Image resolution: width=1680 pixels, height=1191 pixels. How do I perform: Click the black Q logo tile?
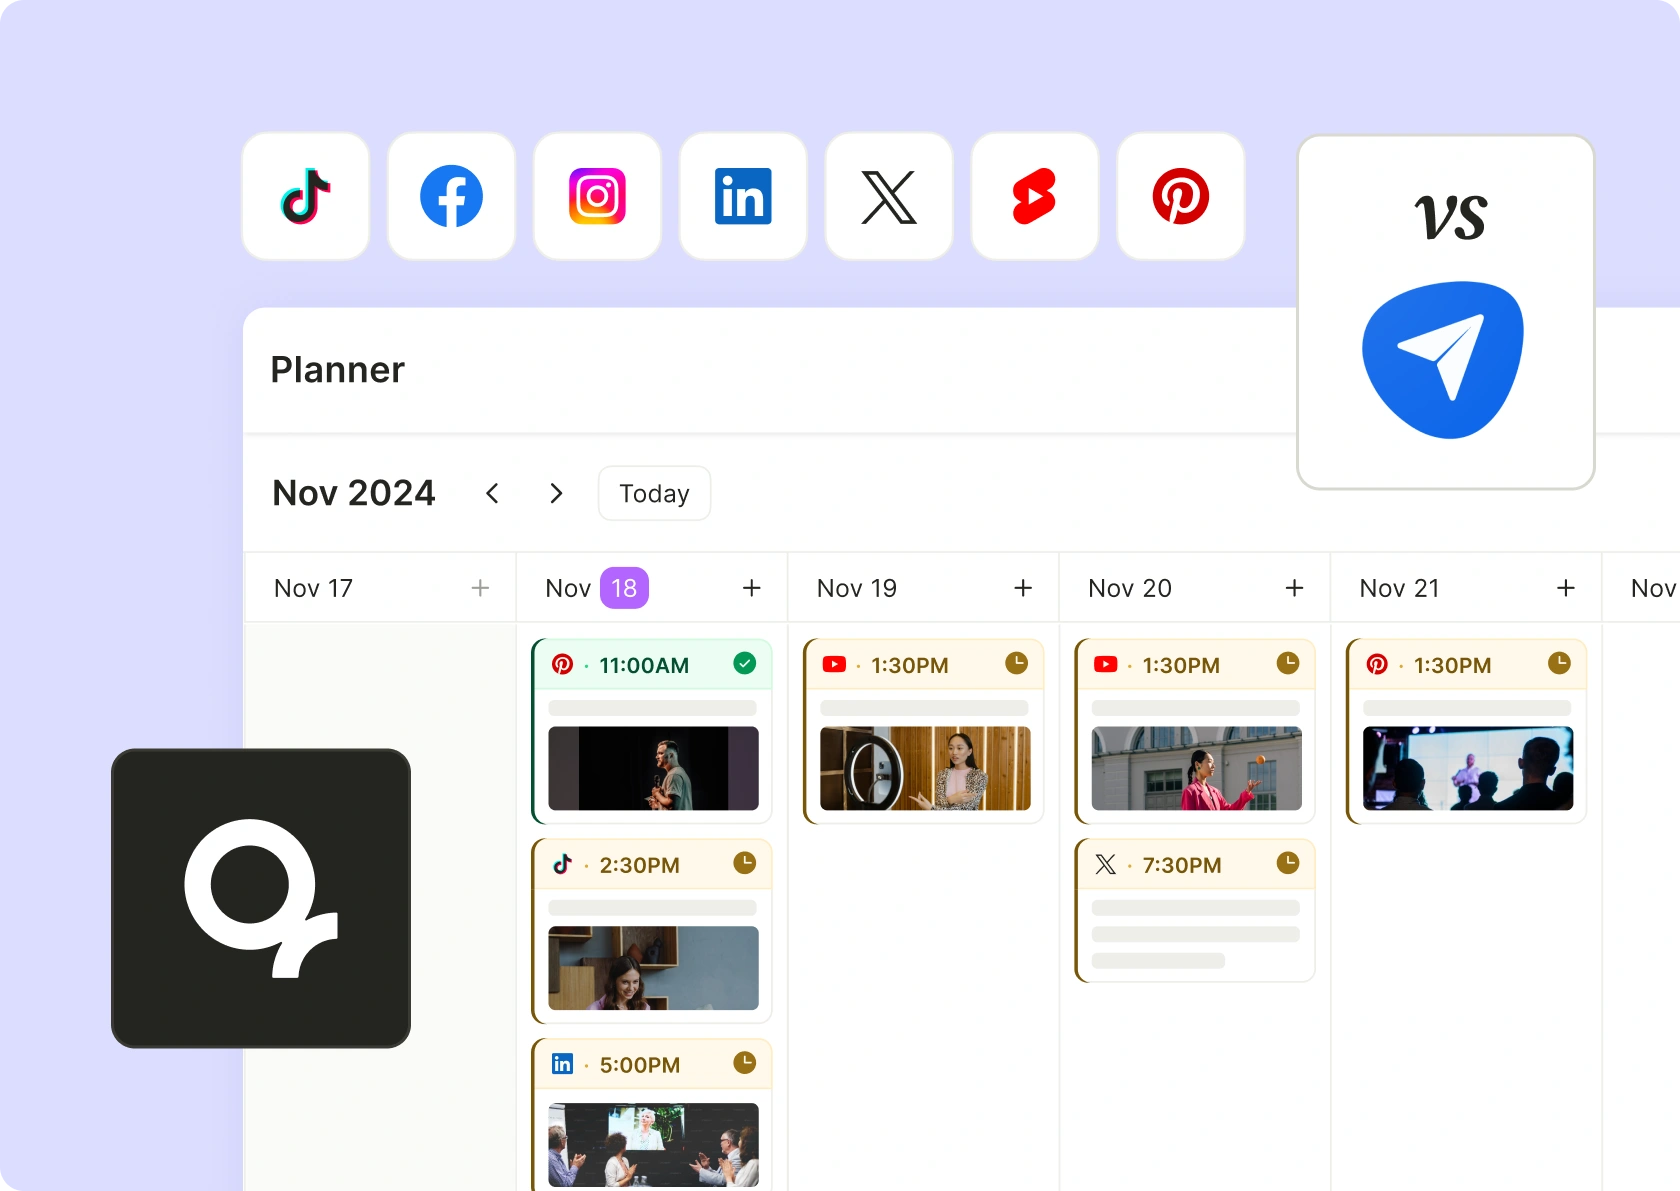[261, 898]
